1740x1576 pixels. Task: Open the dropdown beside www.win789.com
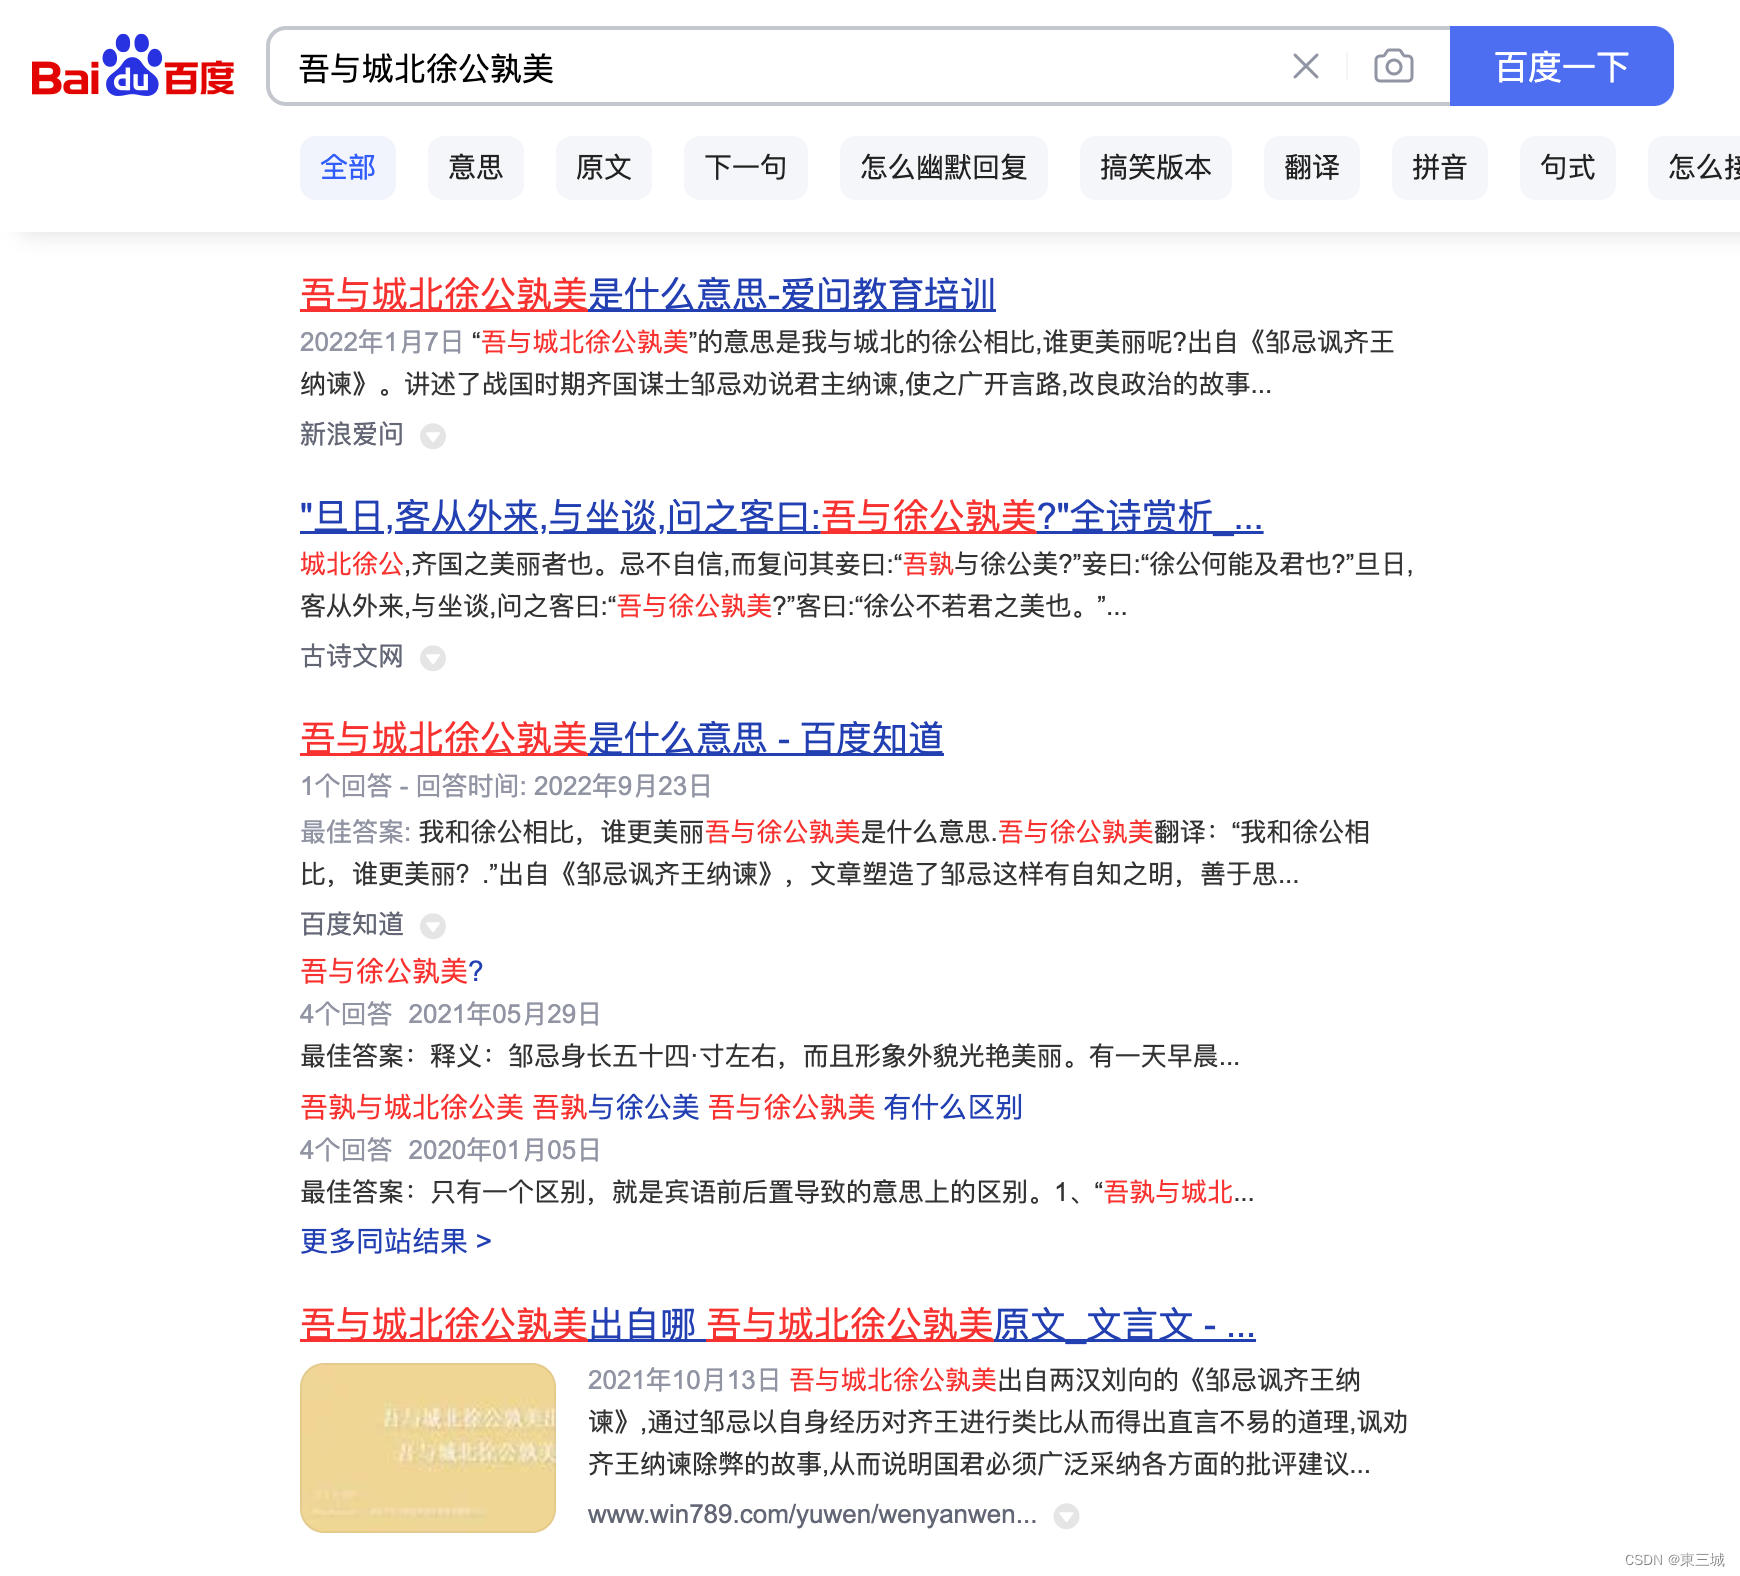point(1065,1516)
